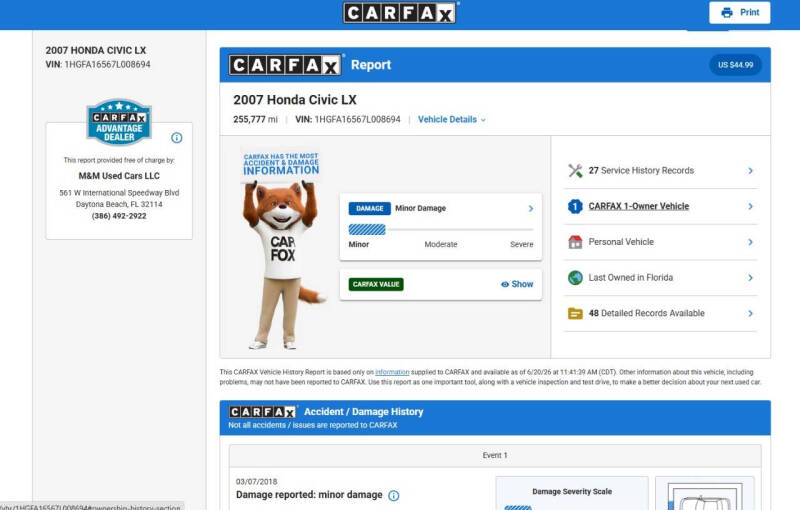Click the Damage Severity Scale card
This screenshot has width=800, height=510.
pyautogui.click(x=572, y=493)
